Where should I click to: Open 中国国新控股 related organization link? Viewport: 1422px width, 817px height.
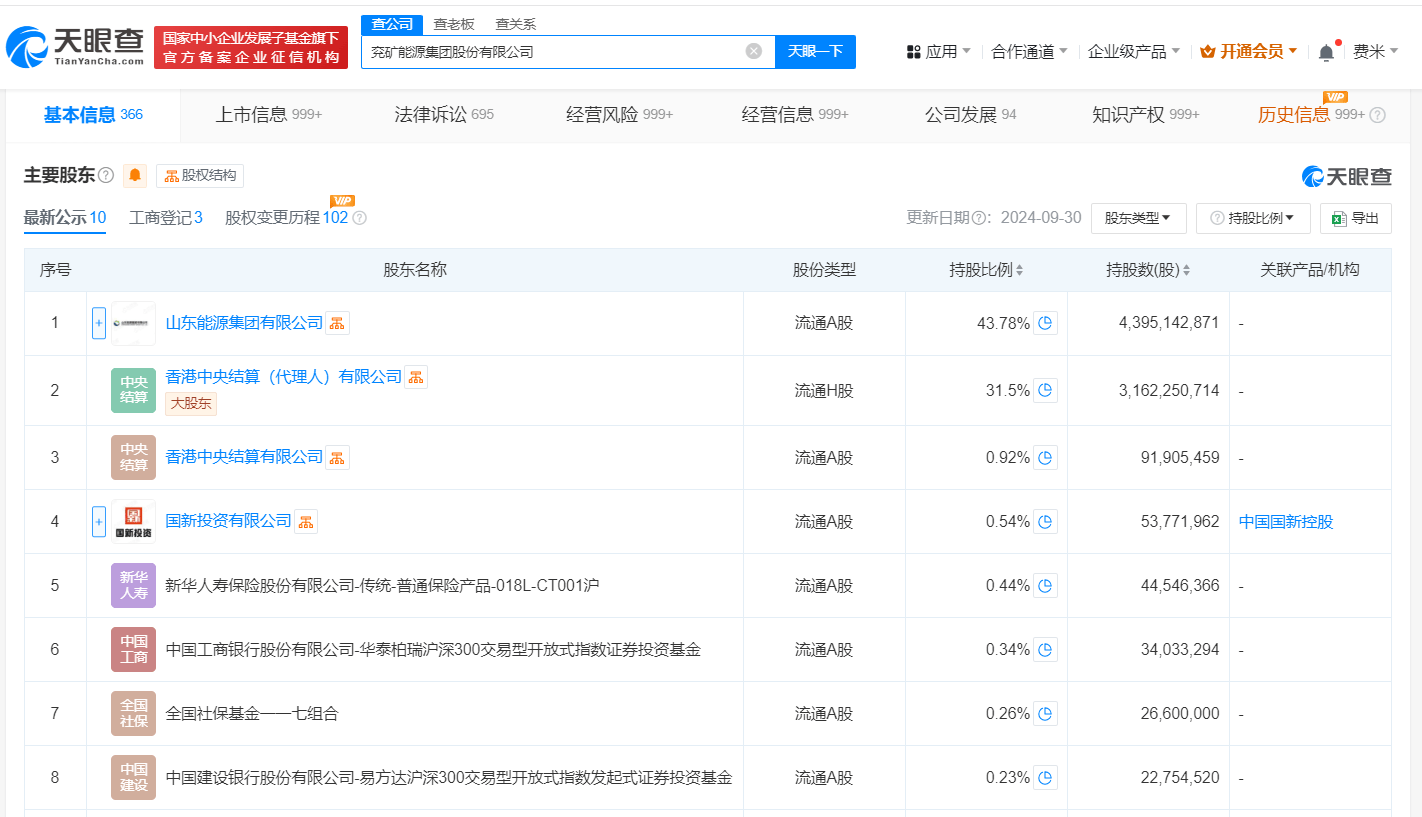(1286, 521)
